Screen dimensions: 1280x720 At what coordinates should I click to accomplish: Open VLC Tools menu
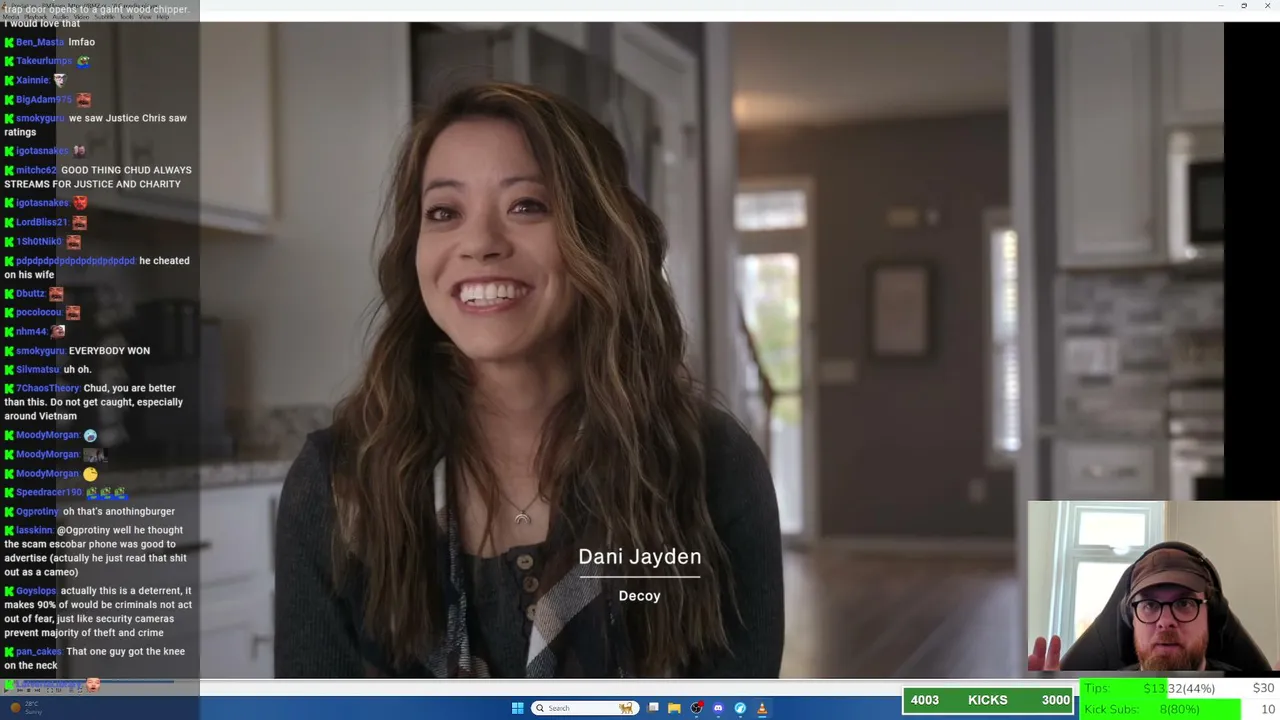pos(126,17)
